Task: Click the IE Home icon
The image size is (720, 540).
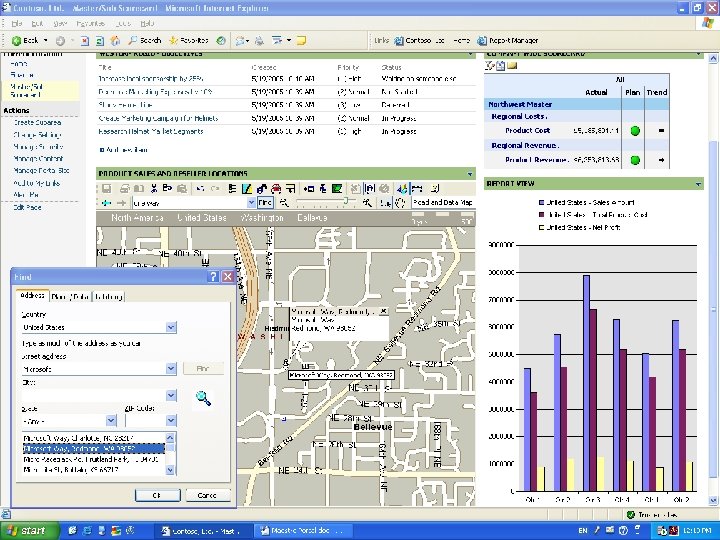Action: [x=115, y=41]
